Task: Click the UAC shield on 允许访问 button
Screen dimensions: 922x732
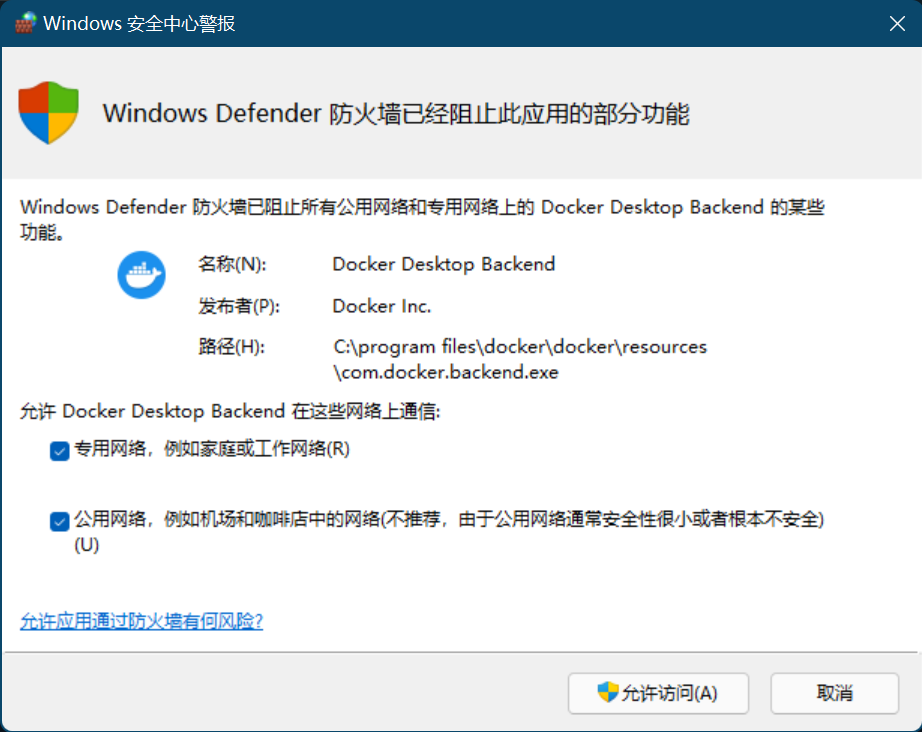Action: [x=607, y=692]
